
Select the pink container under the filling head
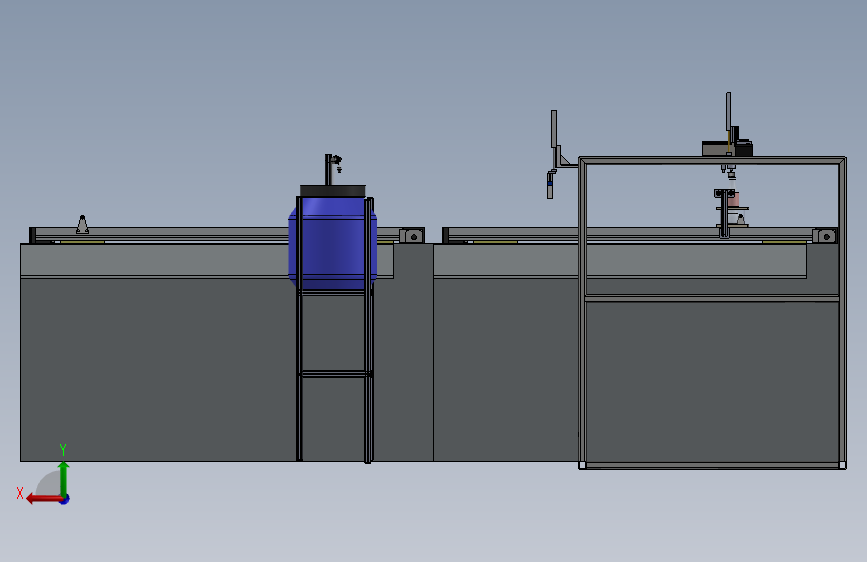[734, 199]
